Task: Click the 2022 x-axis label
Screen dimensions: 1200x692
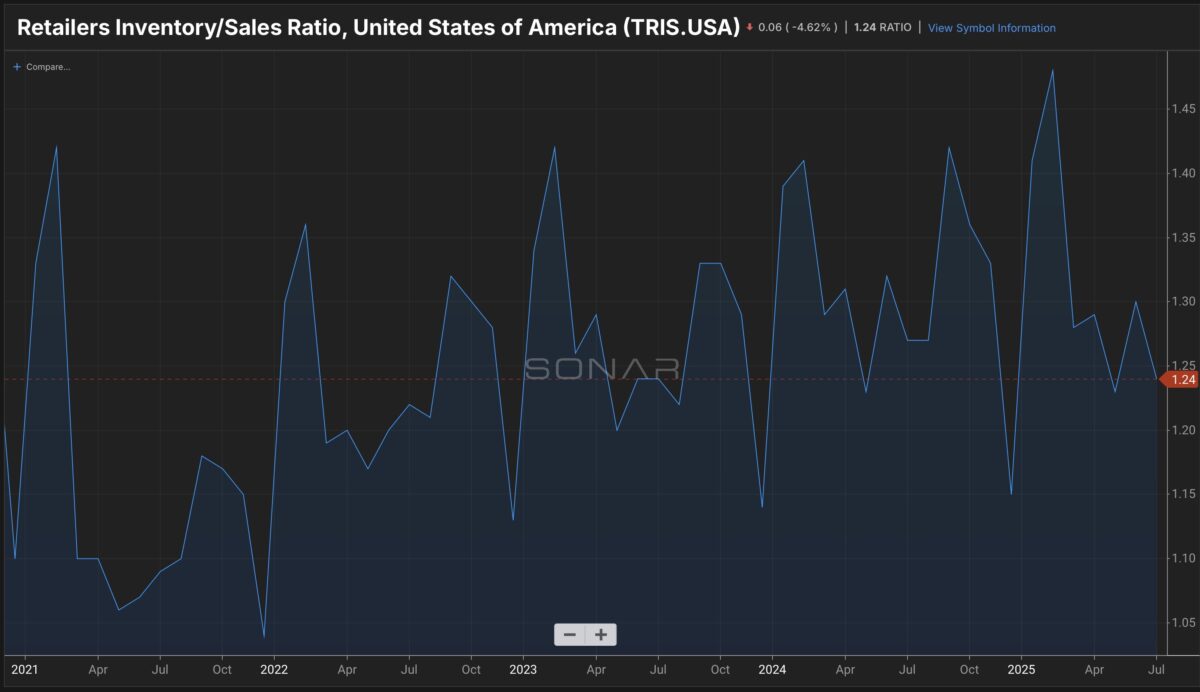Action: [x=273, y=669]
